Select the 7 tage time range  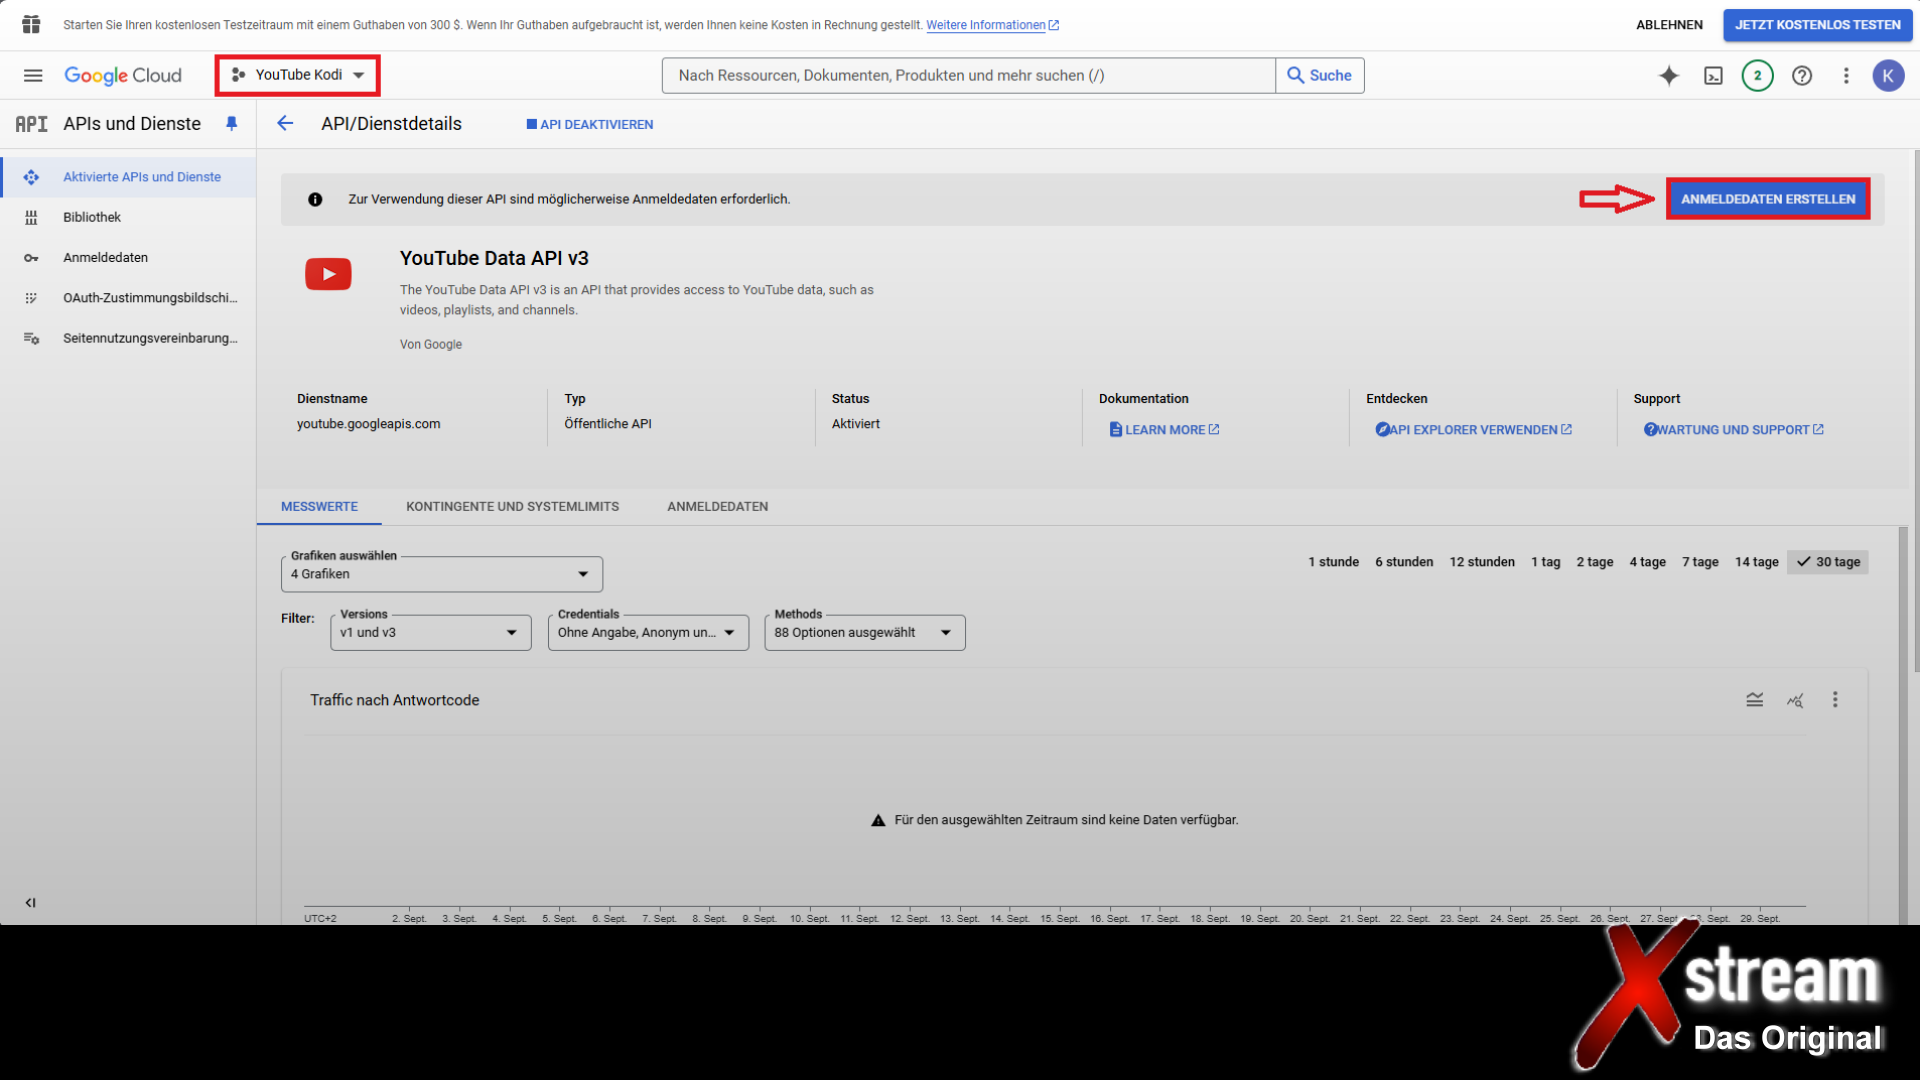(x=1700, y=562)
